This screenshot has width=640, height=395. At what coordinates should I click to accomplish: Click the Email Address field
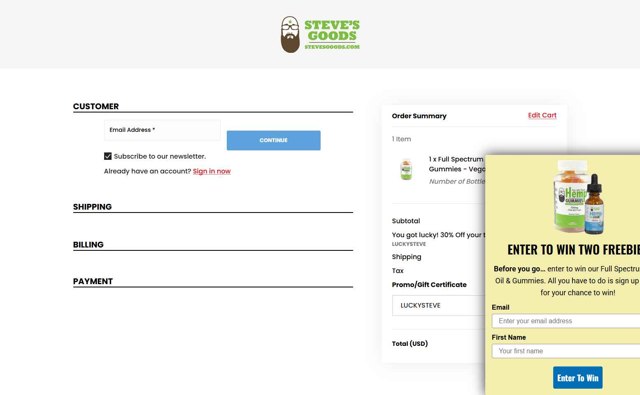click(x=162, y=130)
